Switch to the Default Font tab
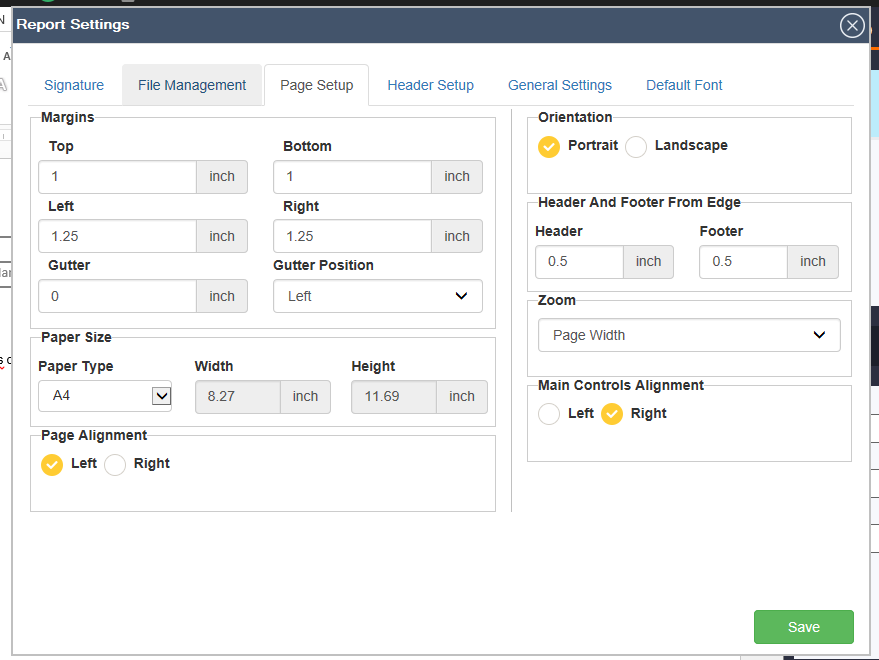Viewport: 879px width, 660px height. [684, 85]
